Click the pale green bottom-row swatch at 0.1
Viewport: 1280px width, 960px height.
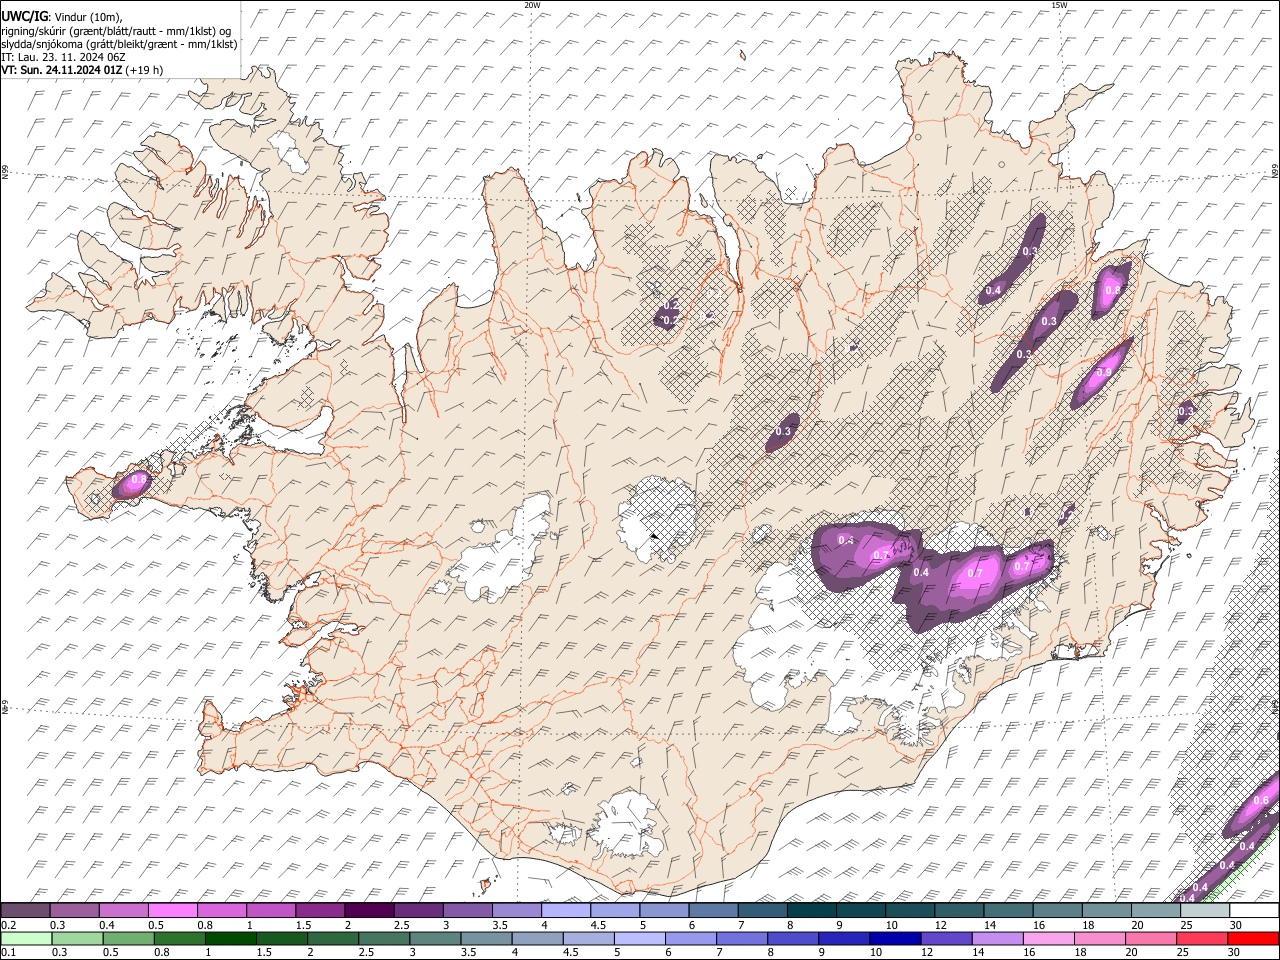coord(25,938)
